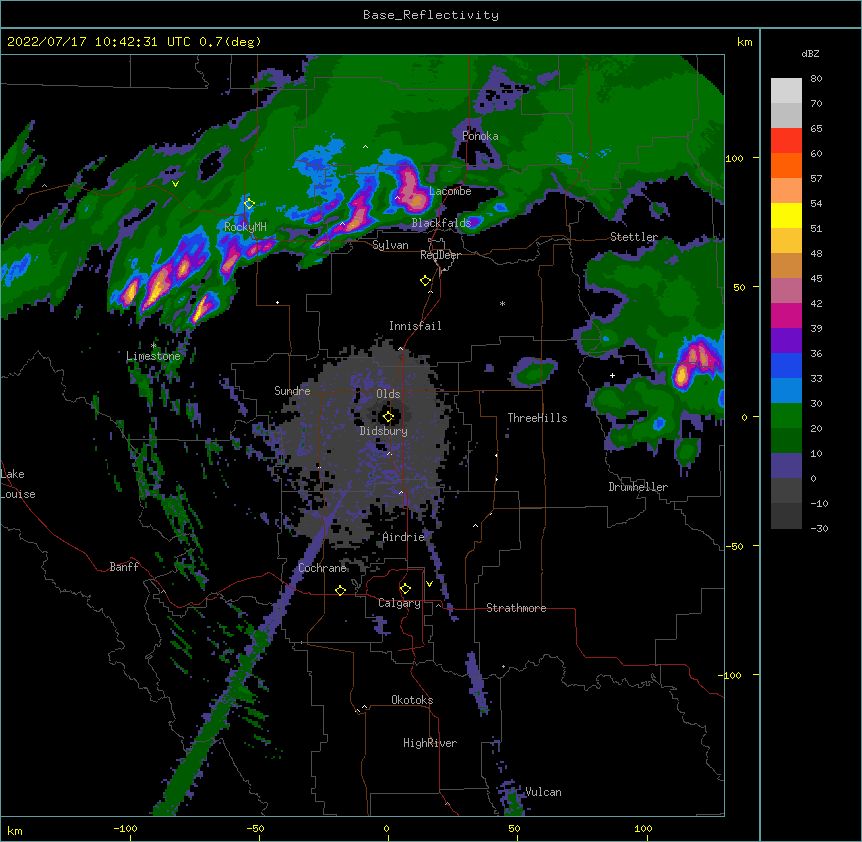Image resolution: width=862 pixels, height=842 pixels.
Task: Click the Ponoka city label
Action: pos(480,136)
